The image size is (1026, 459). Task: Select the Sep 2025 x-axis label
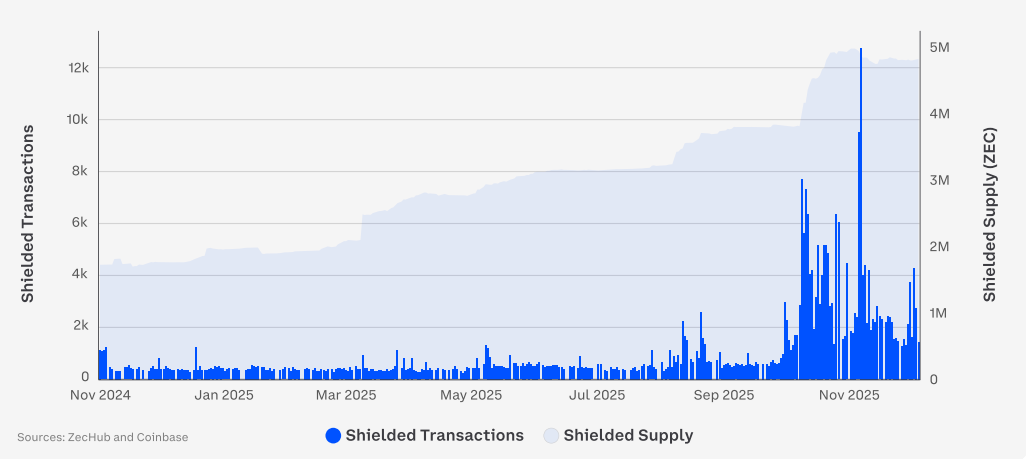[x=723, y=395]
